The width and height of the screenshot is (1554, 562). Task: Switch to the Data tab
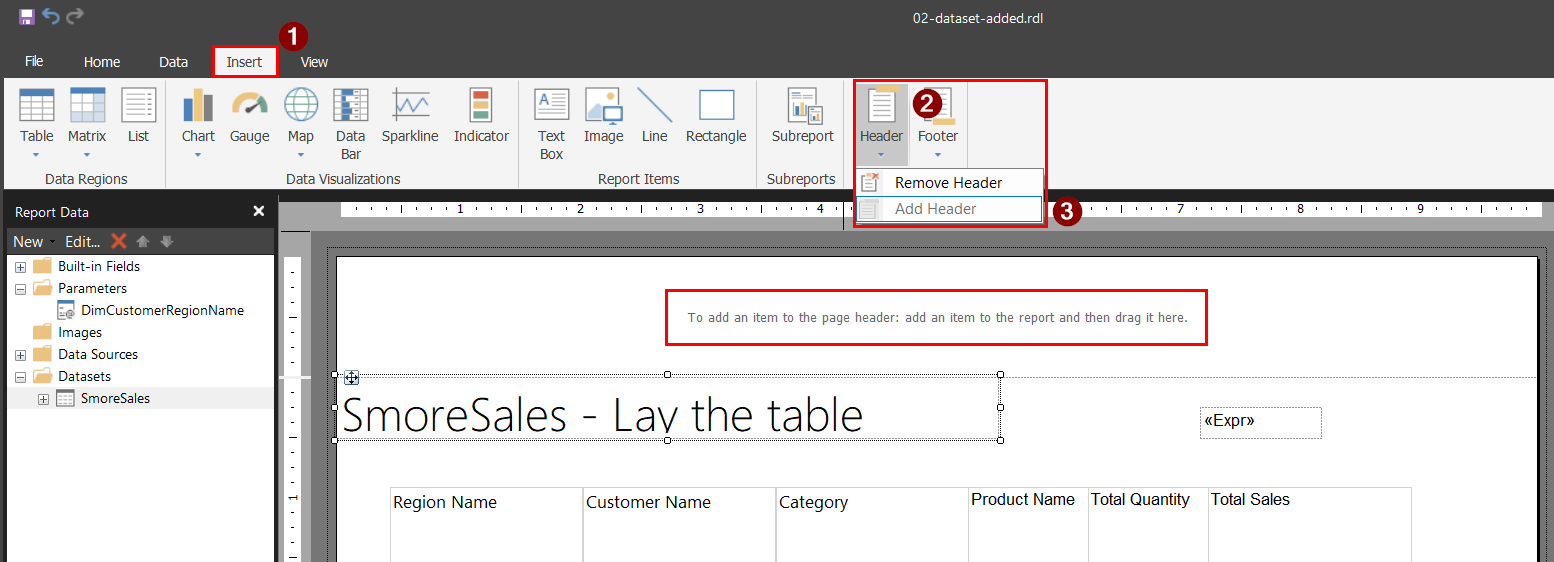tap(174, 61)
